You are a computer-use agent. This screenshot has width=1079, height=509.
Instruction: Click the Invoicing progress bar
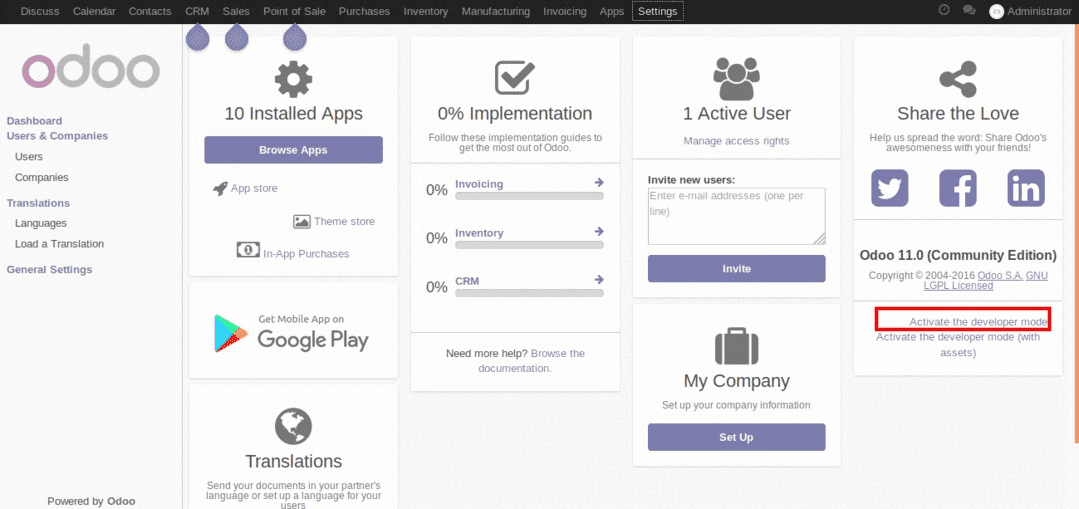pyautogui.click(x=529, y=196)
